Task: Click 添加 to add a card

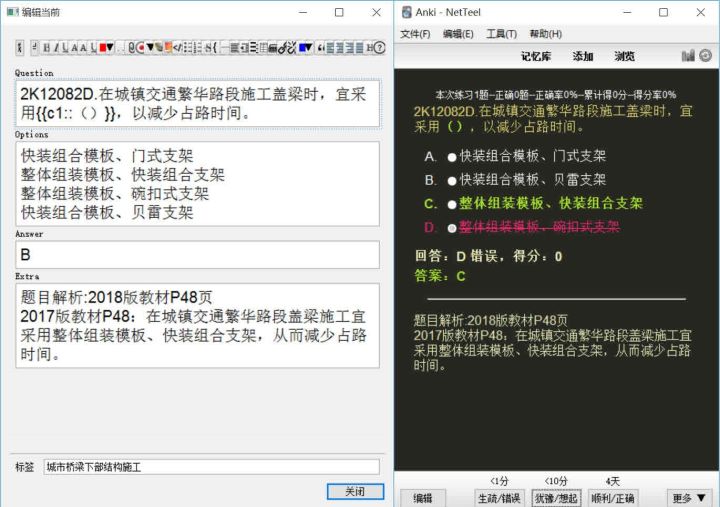Action: tap(583, 56)
